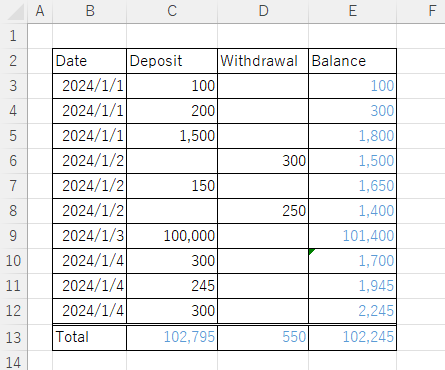The image size is (445, 370).
Task: Select total balance 102,245
Action: click(x=353, y=337)
